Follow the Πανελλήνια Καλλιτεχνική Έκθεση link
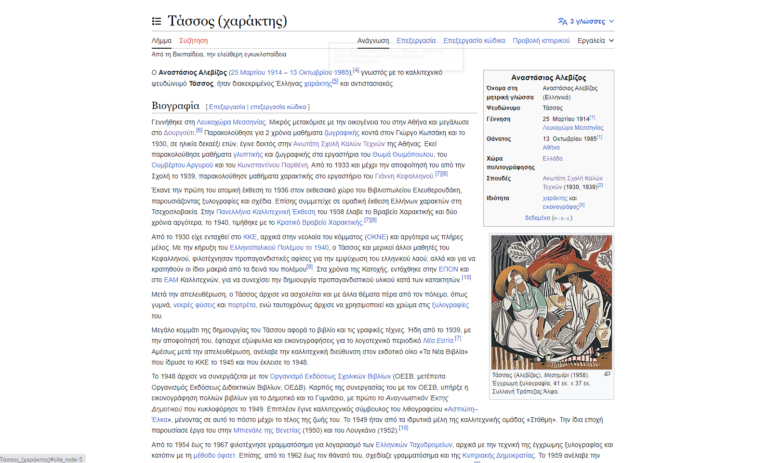Viewport: 768px width, 463px height. click(x=265, y=212)
